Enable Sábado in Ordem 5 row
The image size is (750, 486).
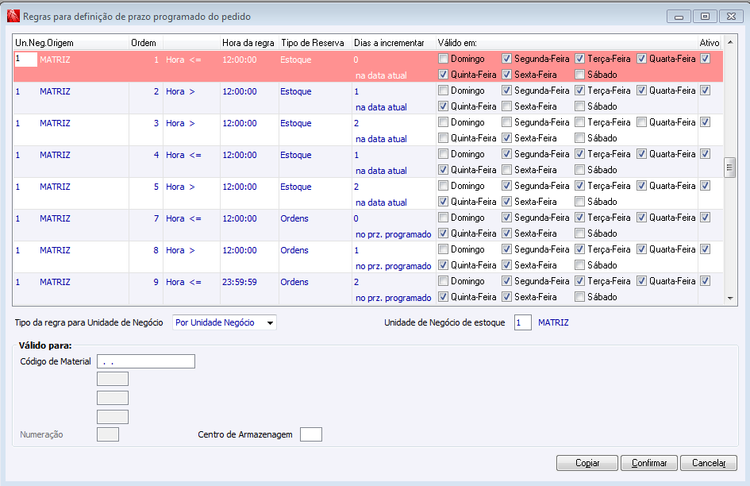[579, 201]
